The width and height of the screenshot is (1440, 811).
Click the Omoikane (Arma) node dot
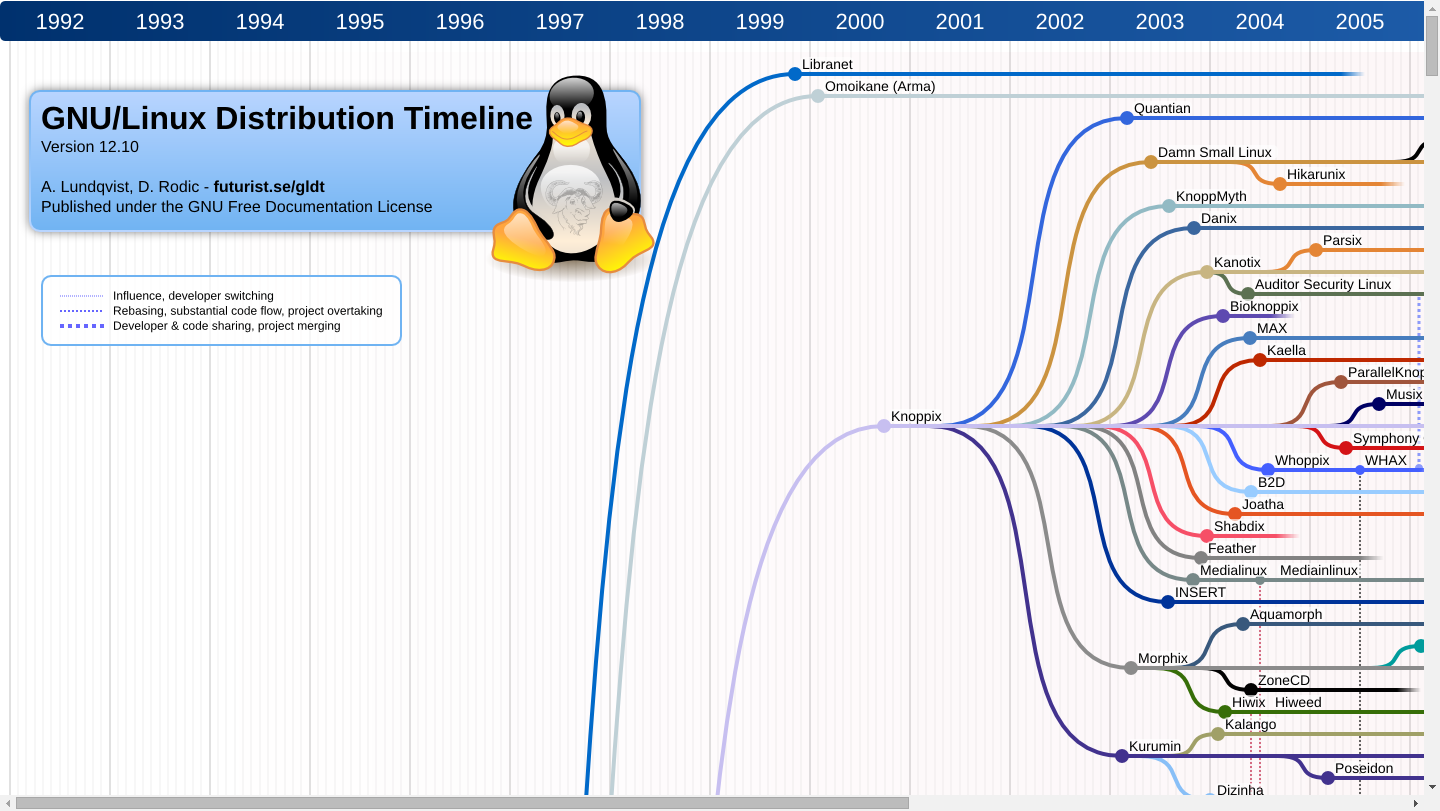[x=818, y=96]
